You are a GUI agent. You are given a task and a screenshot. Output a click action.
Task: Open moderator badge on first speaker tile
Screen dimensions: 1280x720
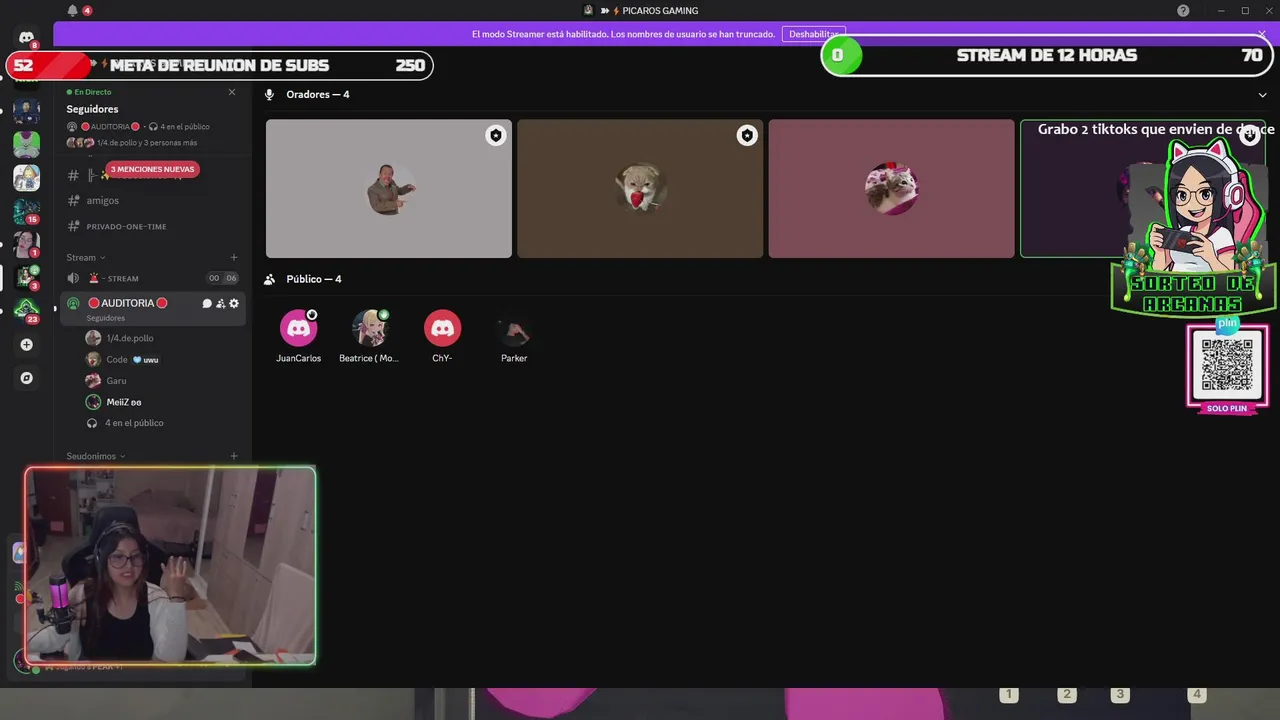click(495, 135)
